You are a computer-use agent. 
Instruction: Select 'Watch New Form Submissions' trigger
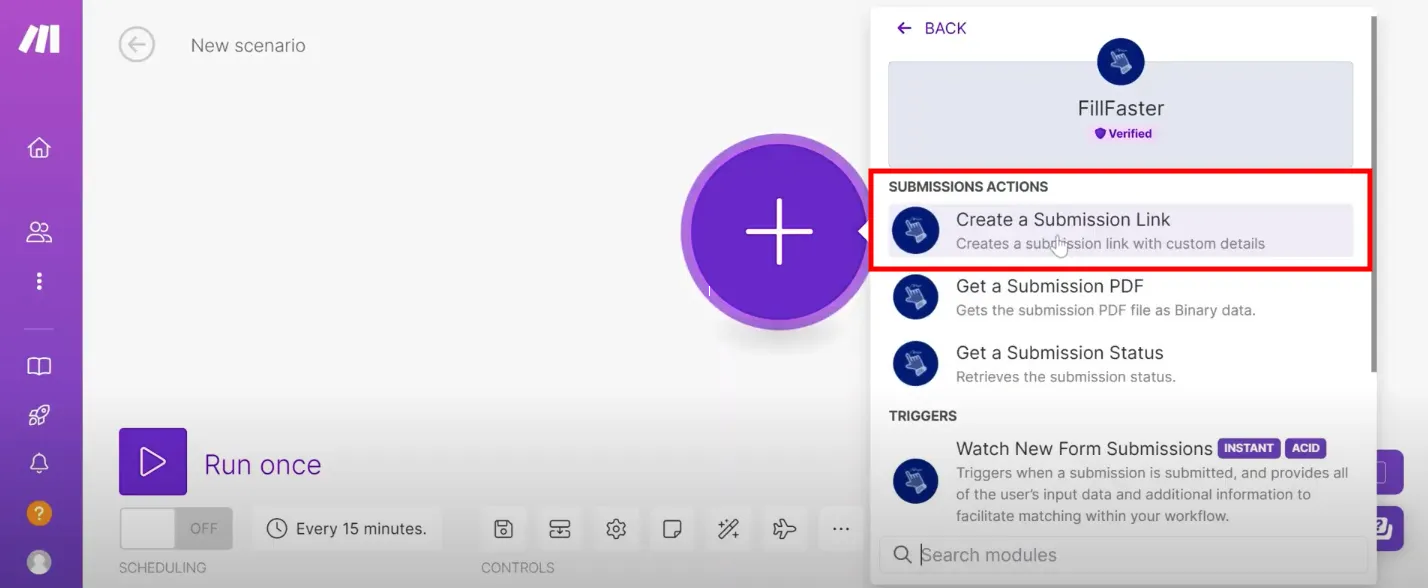pos(1120,481)
